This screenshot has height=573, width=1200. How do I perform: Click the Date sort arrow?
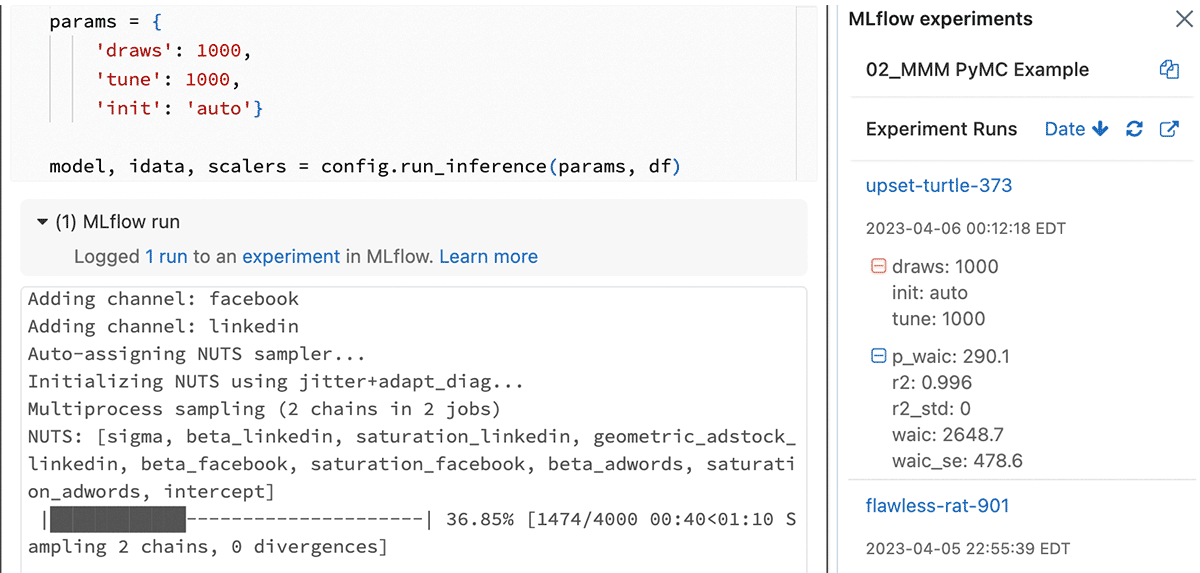pyautogui.click(x=1101, y=129)
